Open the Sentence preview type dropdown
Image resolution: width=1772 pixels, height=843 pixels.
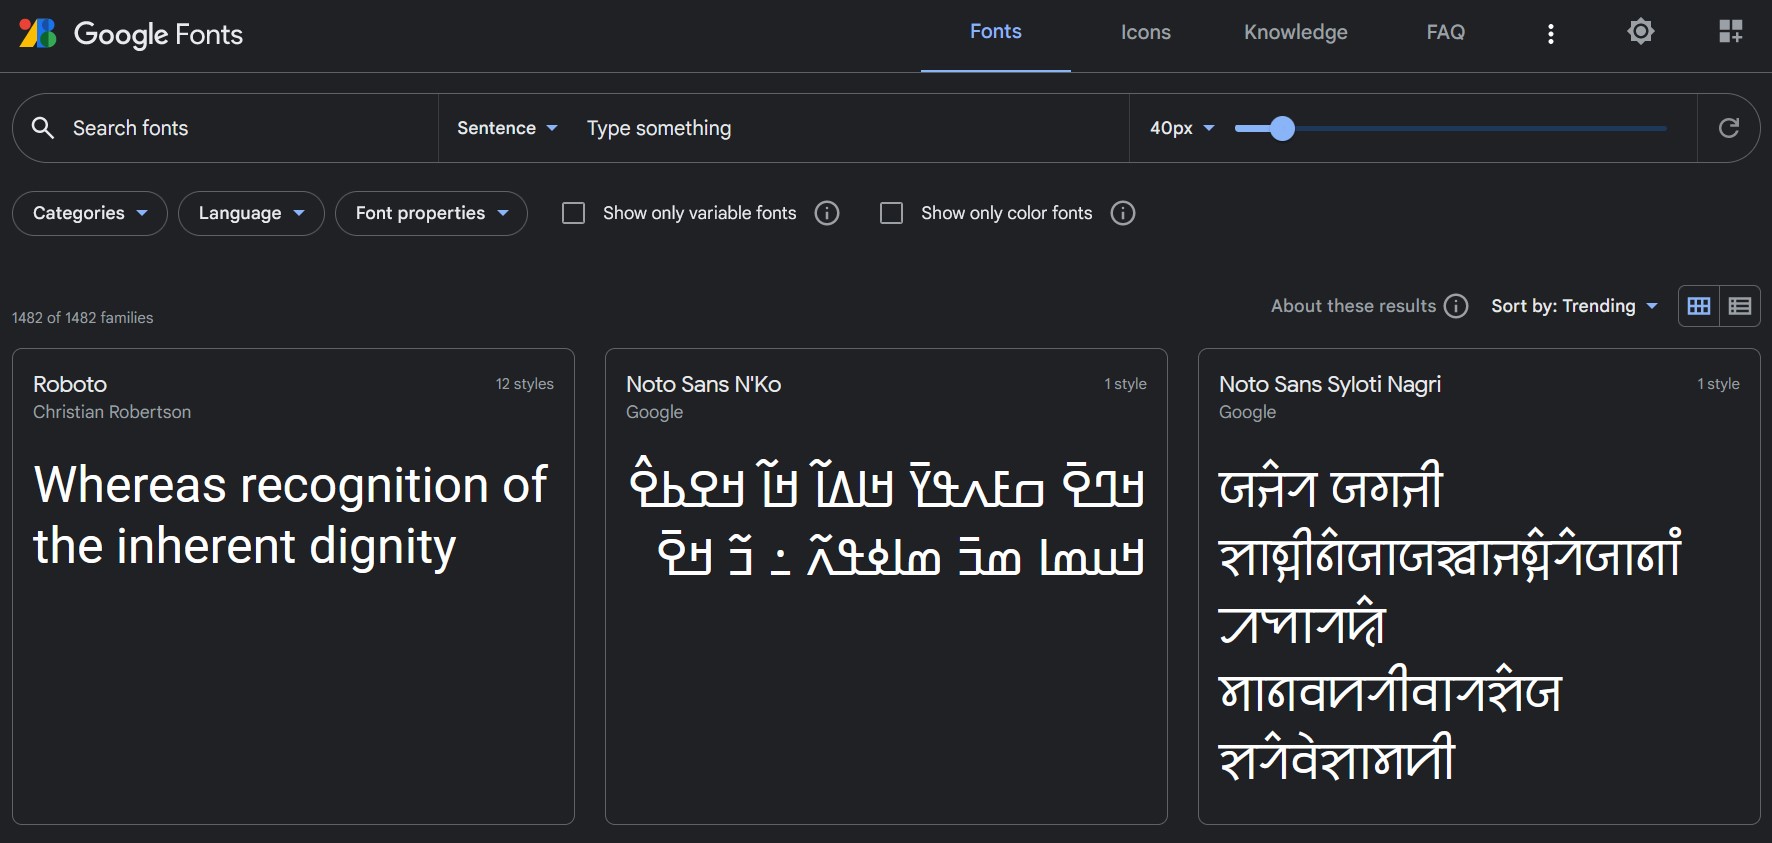point(507,128)
